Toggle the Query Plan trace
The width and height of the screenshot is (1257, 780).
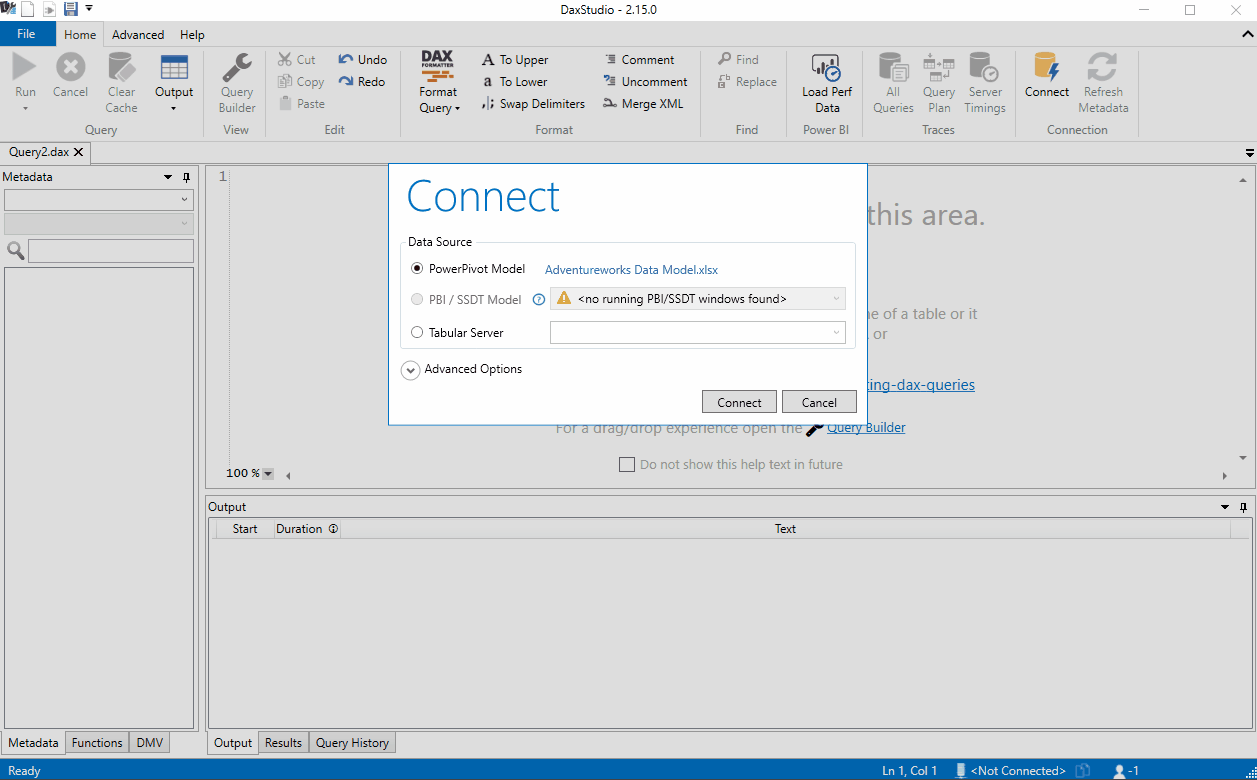[939, 82]
